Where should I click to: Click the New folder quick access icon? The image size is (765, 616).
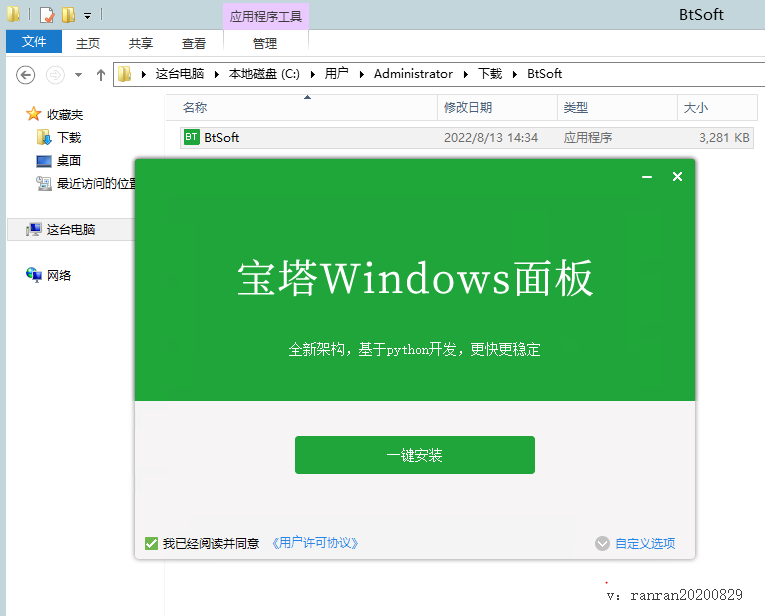[68, 15]
